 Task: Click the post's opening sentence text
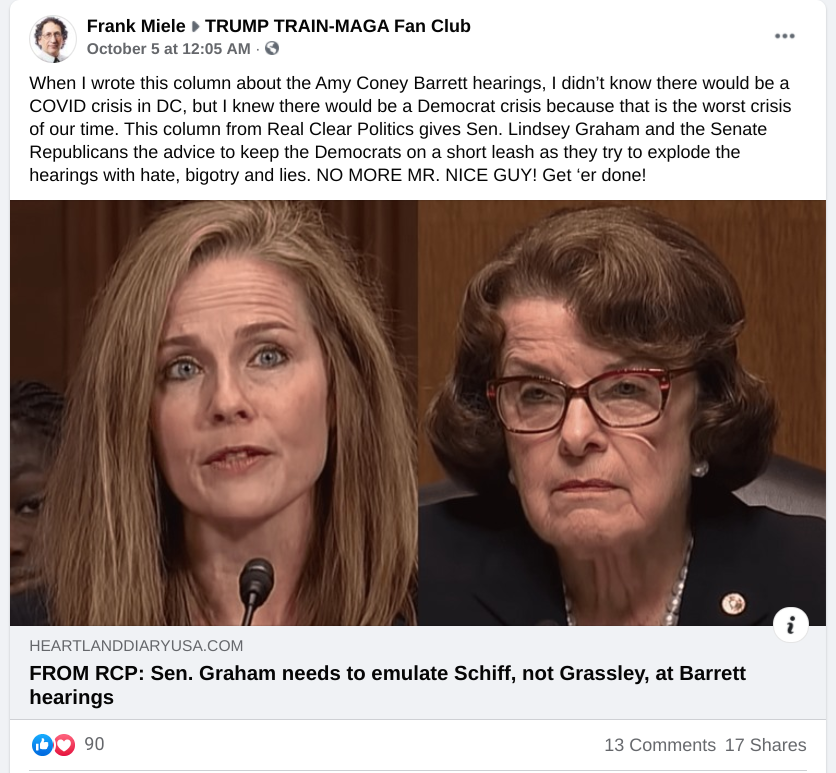tap(300, 82)
